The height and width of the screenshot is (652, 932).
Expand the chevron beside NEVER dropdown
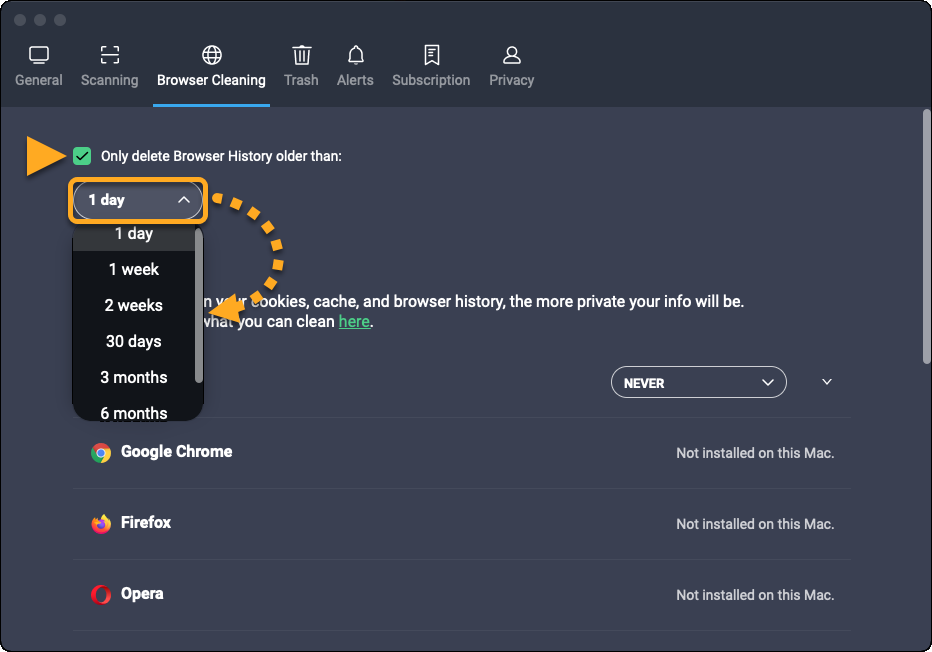point(826,382)
